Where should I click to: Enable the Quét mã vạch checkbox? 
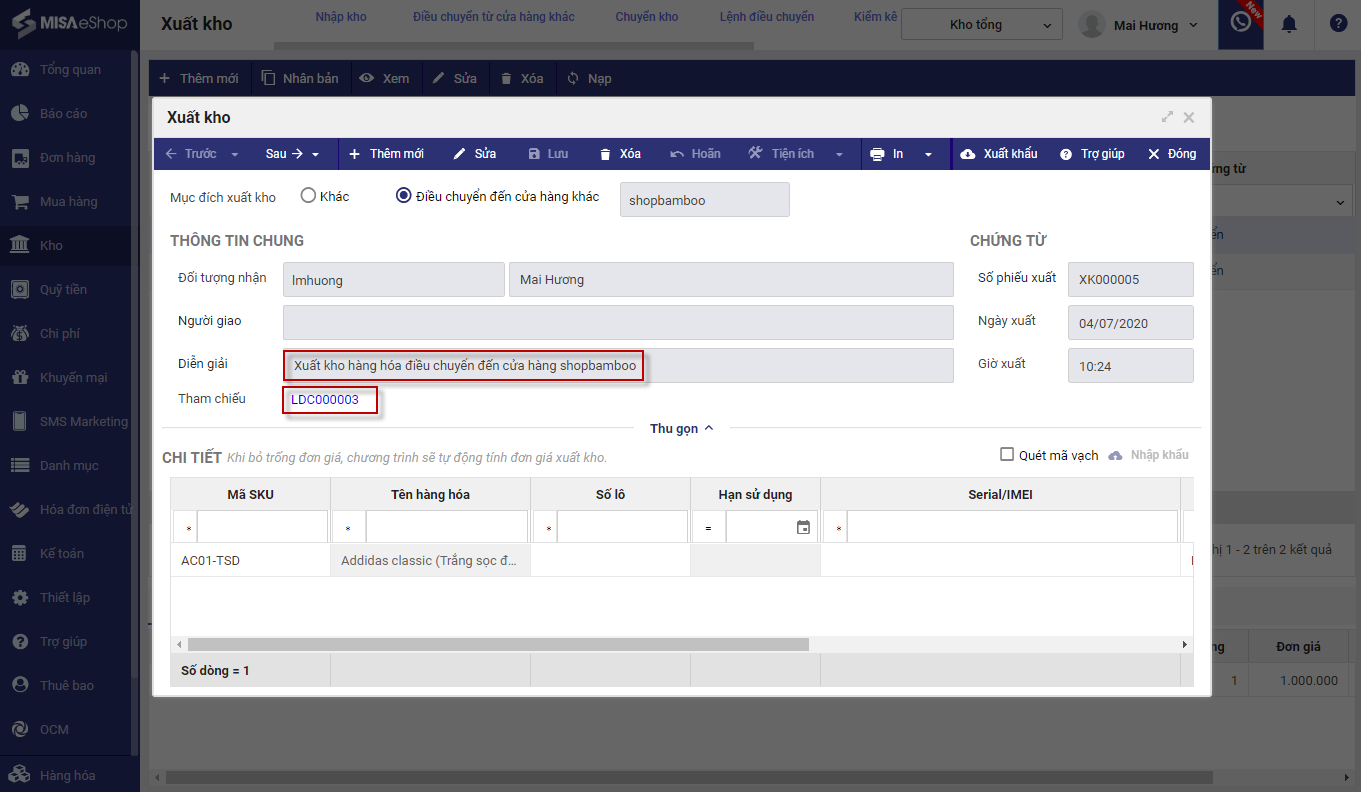(1007, 455)
